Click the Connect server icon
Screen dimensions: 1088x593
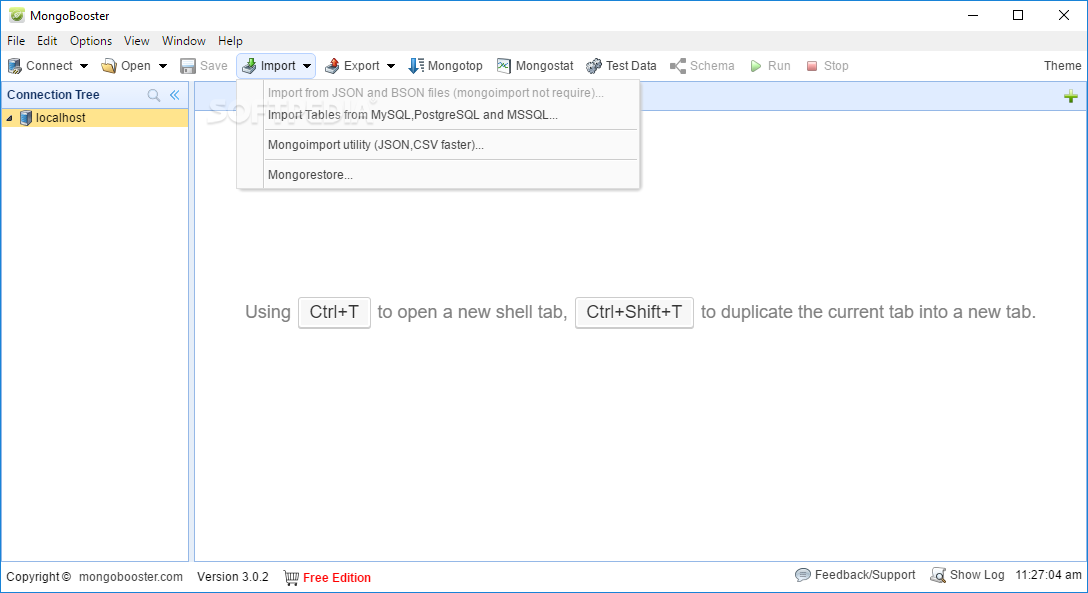tap(15, 66)
